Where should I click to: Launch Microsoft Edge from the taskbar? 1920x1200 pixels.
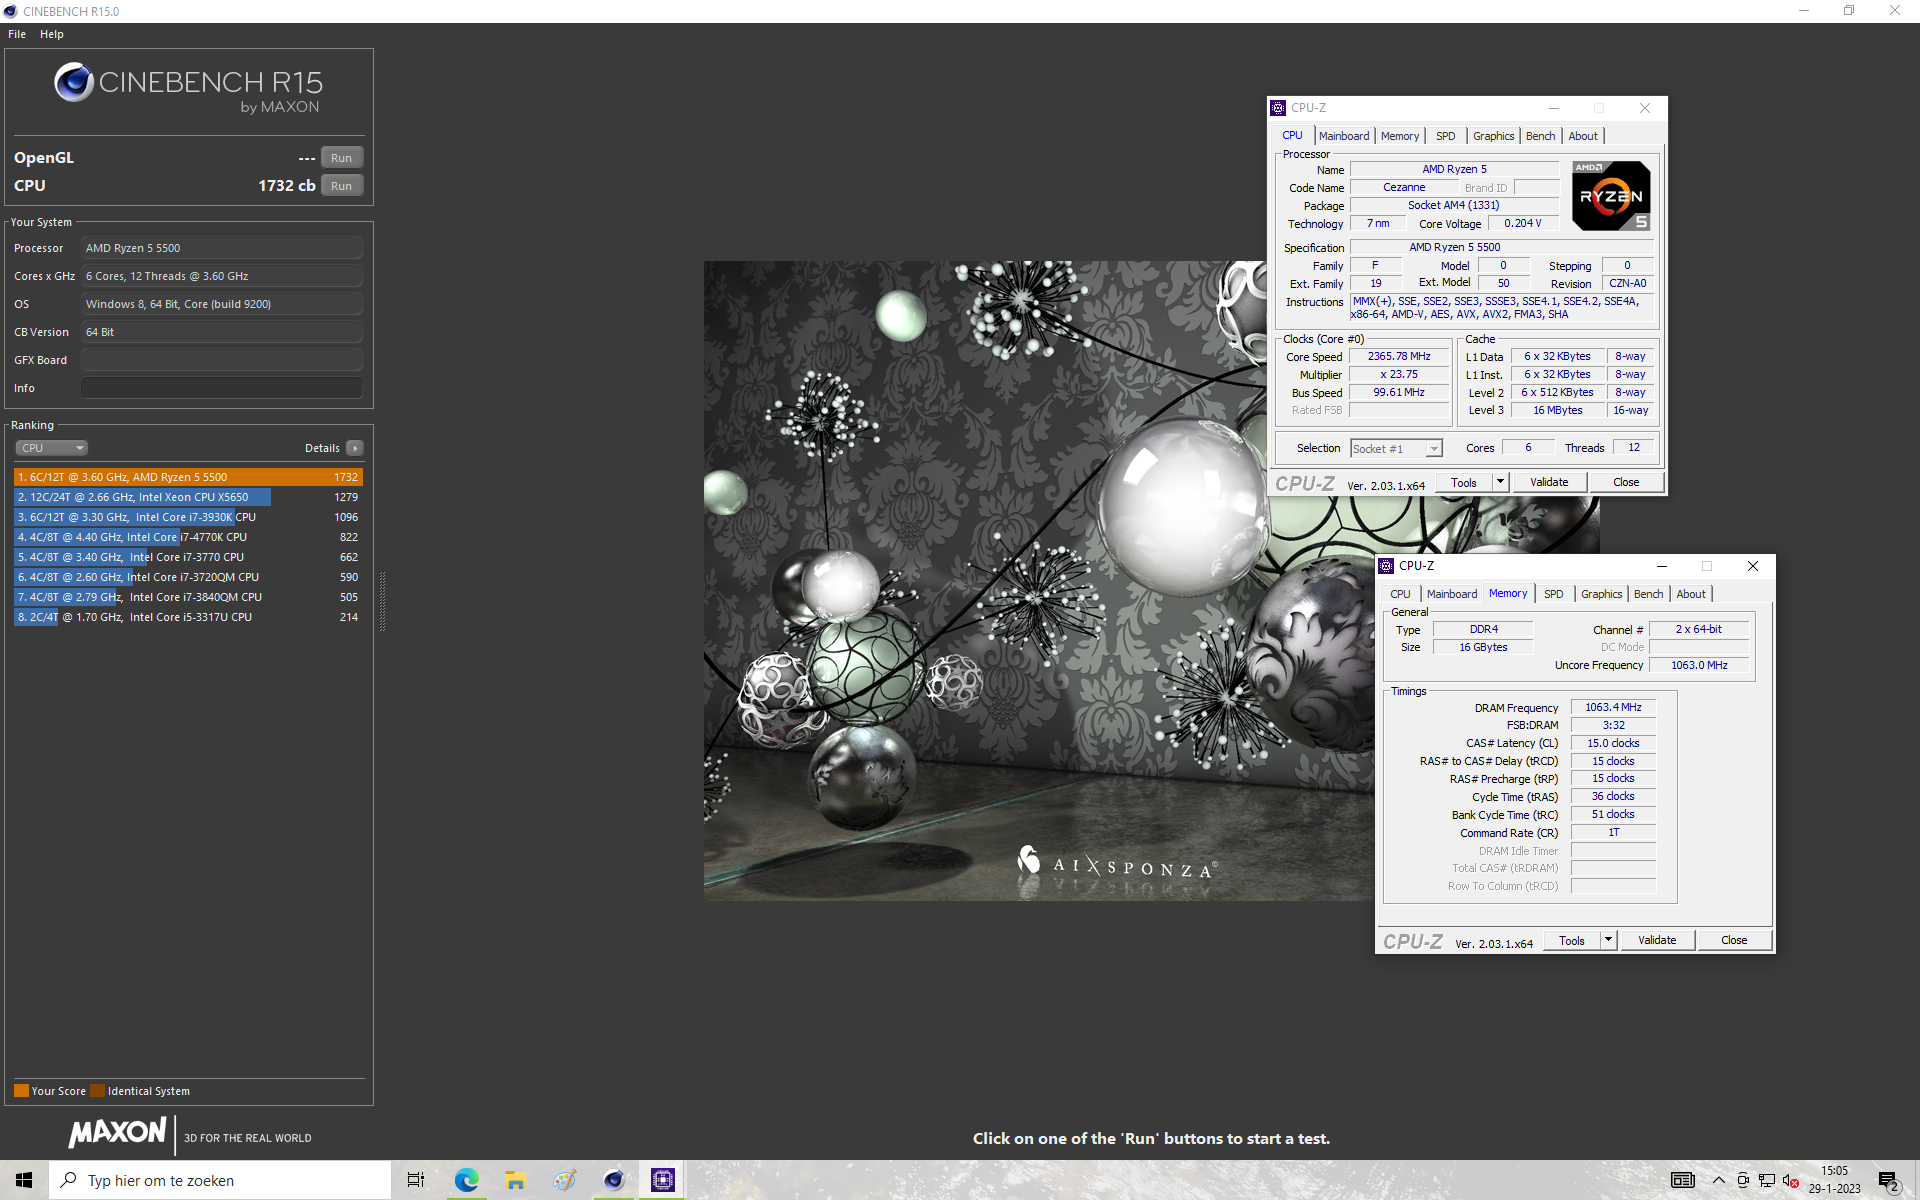466,1180
